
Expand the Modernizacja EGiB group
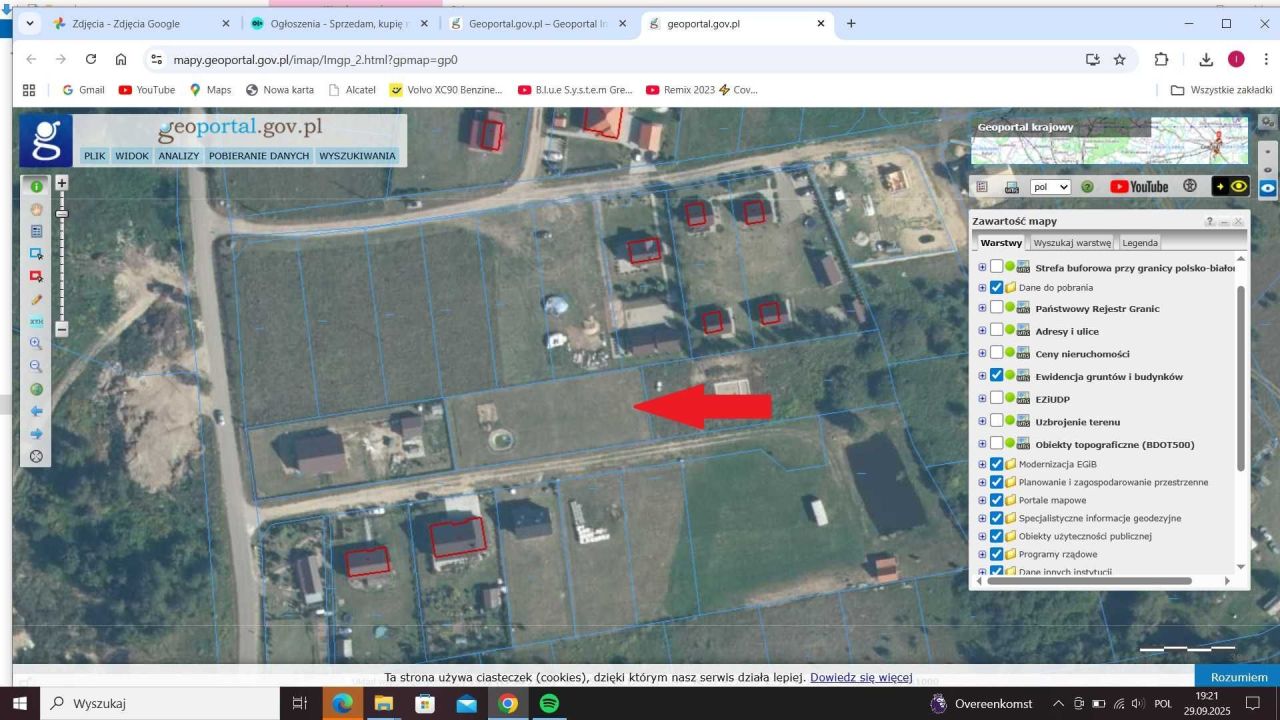point(982,464)
